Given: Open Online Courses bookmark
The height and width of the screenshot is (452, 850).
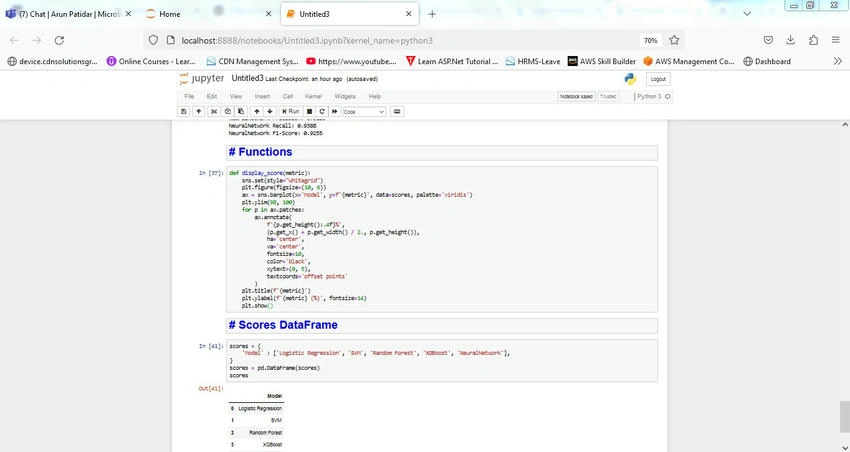Looking at the screenshot, I should click(x=151, y=61).
